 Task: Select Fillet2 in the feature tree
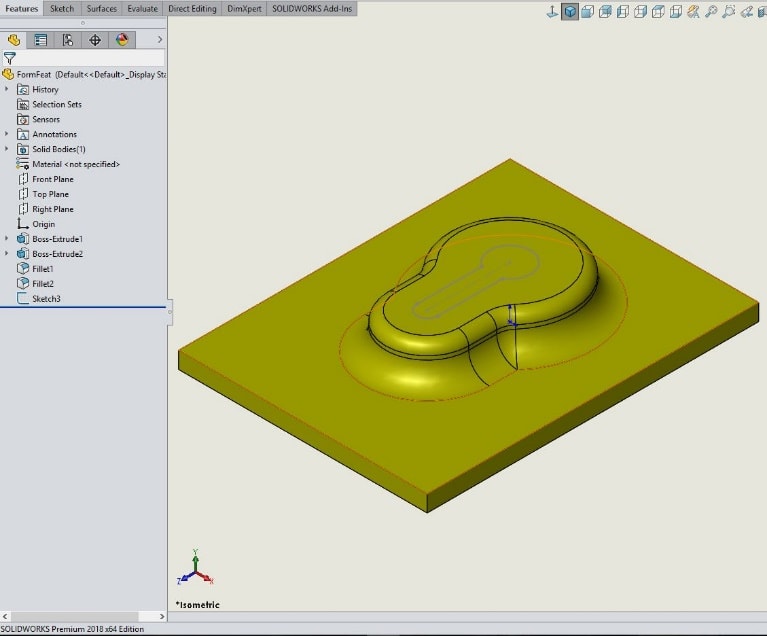(42, 284)
